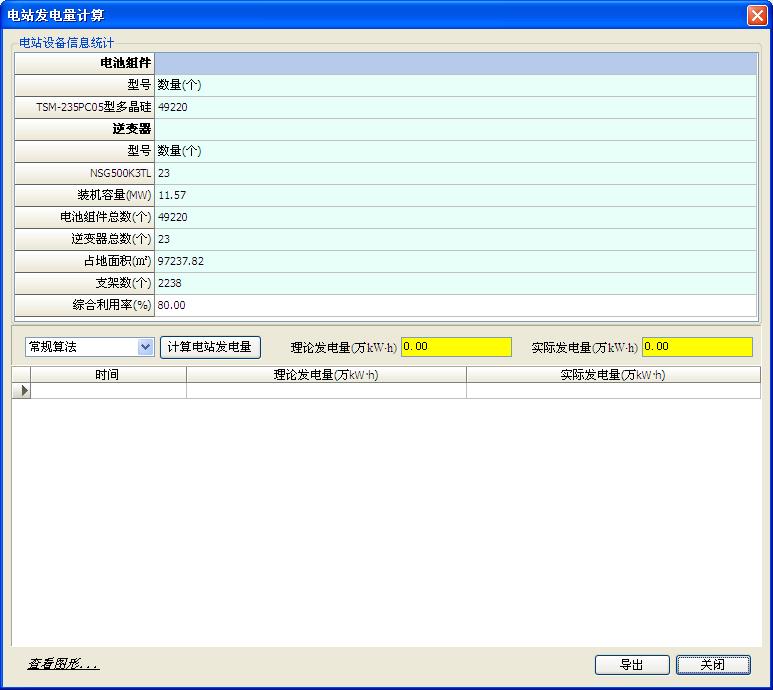The width and height of the screenshot is (773, 690).
Task: Click the 实际发电量 yellow value field
Action: pyautogui.click(x=697, y=347)
